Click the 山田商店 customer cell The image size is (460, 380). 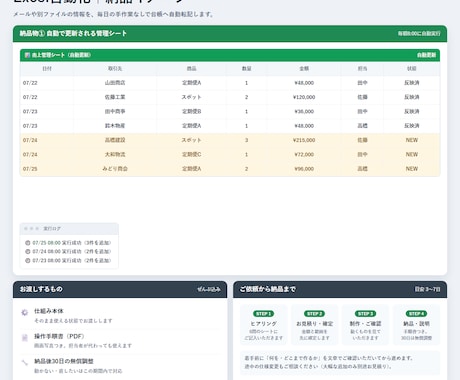tap(115, 83)
